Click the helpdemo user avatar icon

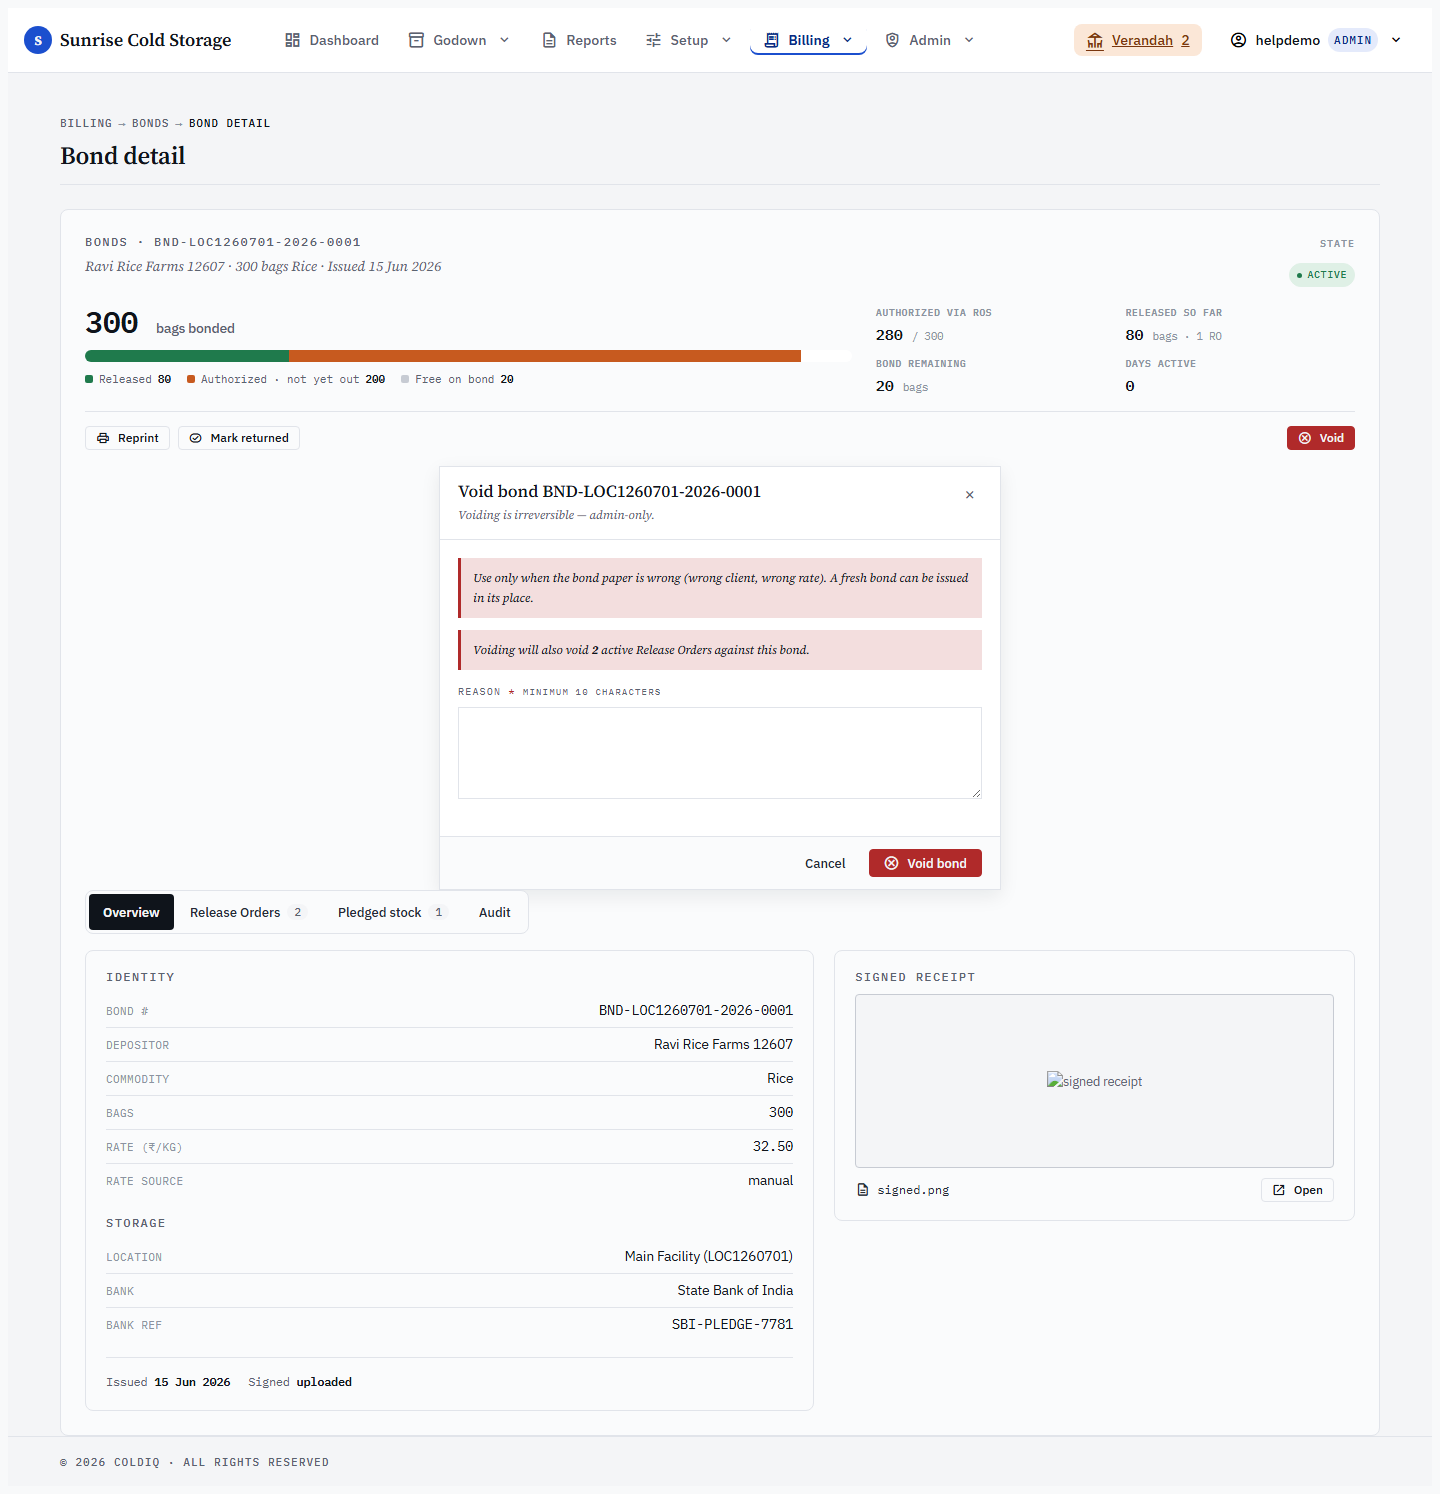[1238, 40]
